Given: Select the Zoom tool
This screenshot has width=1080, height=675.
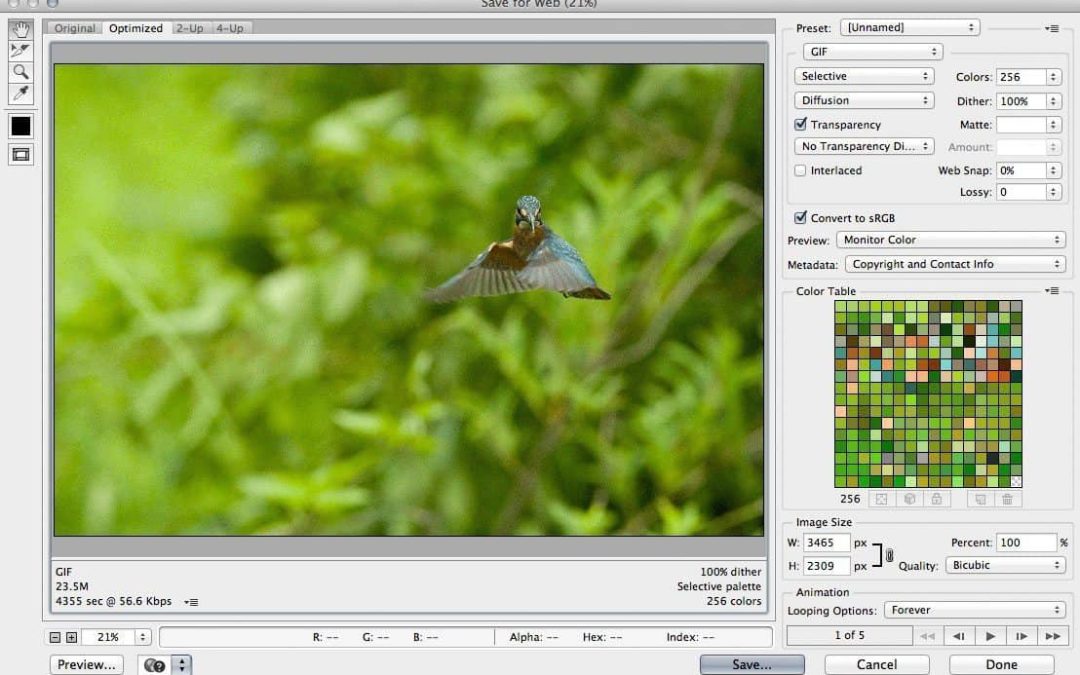Looking at the screenshot, I should (x=21, y=72).
